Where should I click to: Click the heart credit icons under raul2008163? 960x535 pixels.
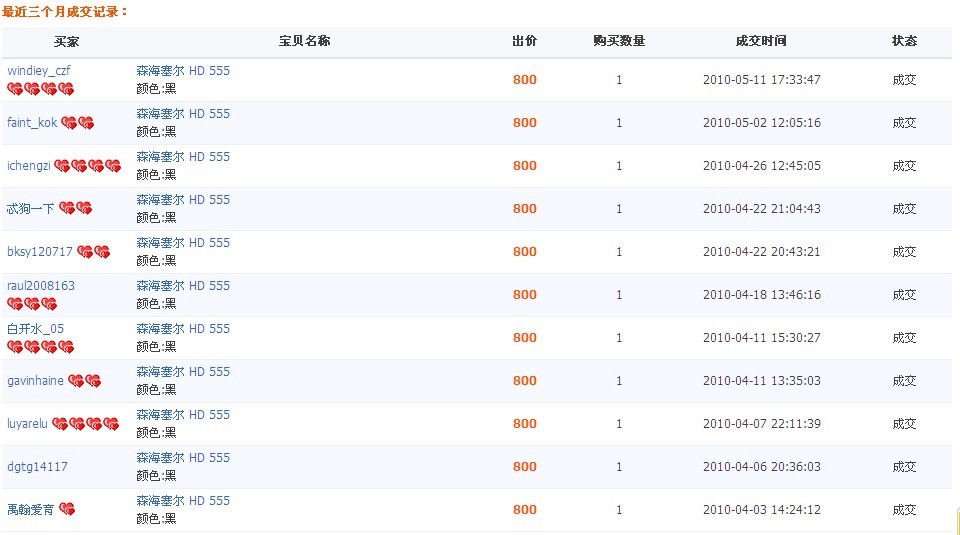tap(32, 304)
